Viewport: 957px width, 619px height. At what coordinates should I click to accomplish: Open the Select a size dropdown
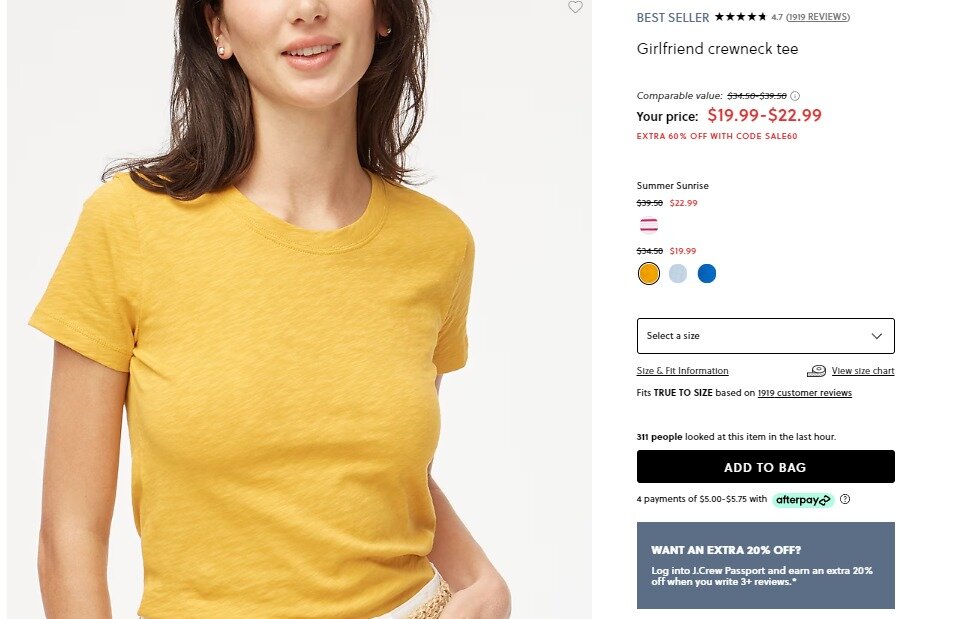click(x=765, y=336)
